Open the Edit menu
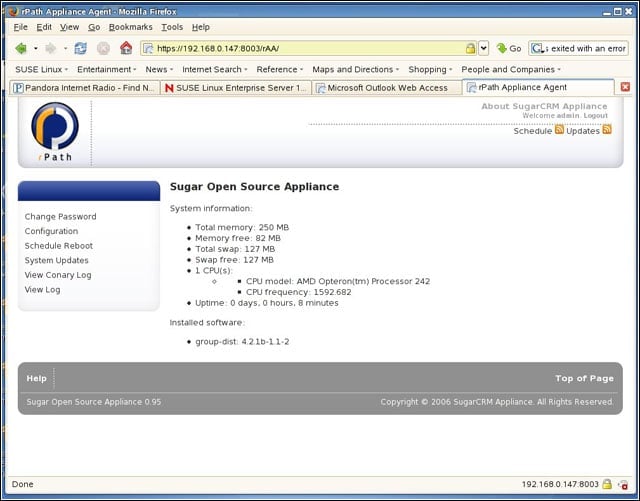640x501 pixels. pos(44,27)
